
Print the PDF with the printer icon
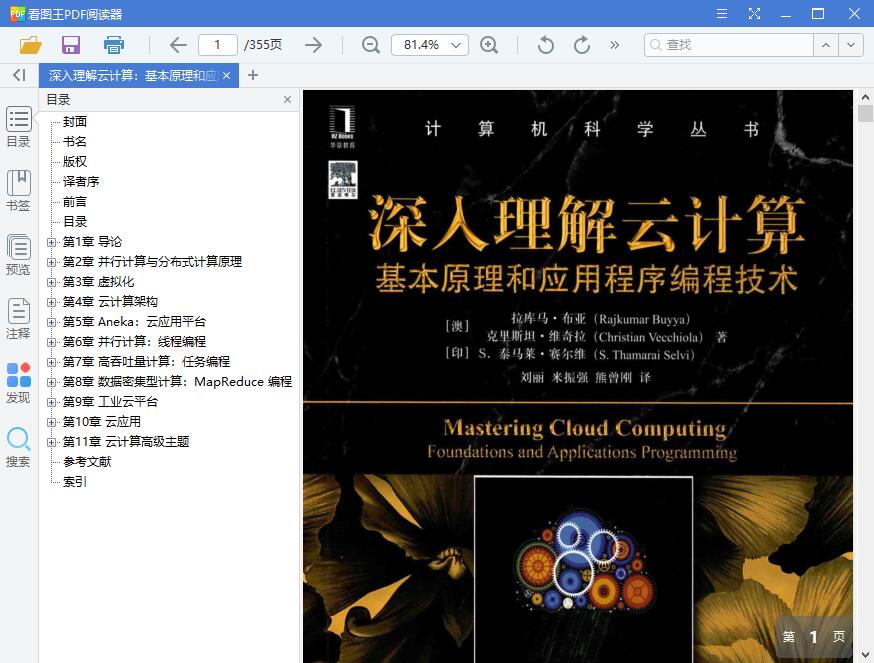(x=114, y=45)
